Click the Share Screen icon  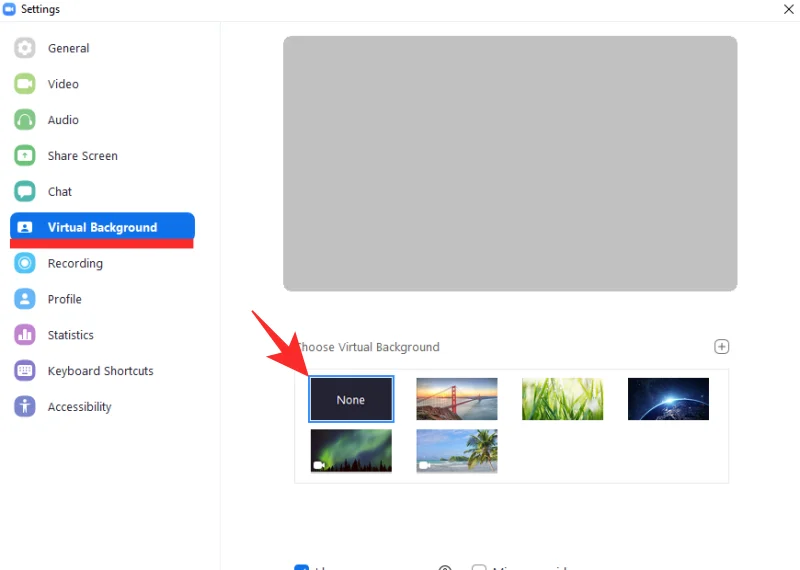[x=25, y=156]
